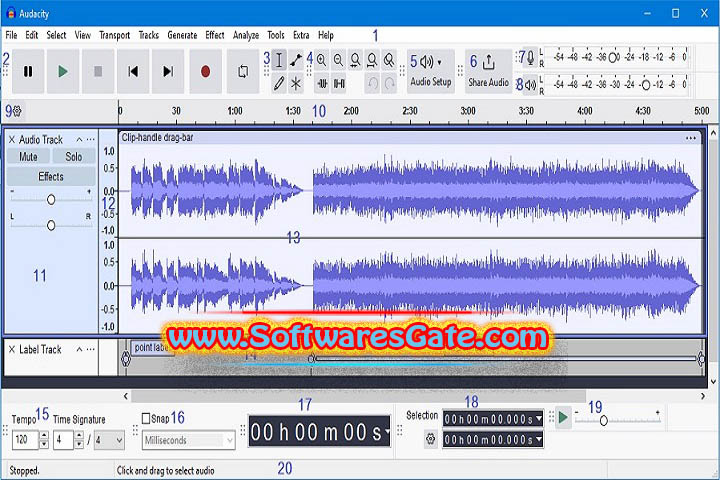Open the File menu
Screen dimensions: 720x480
[x=11, y=35]
